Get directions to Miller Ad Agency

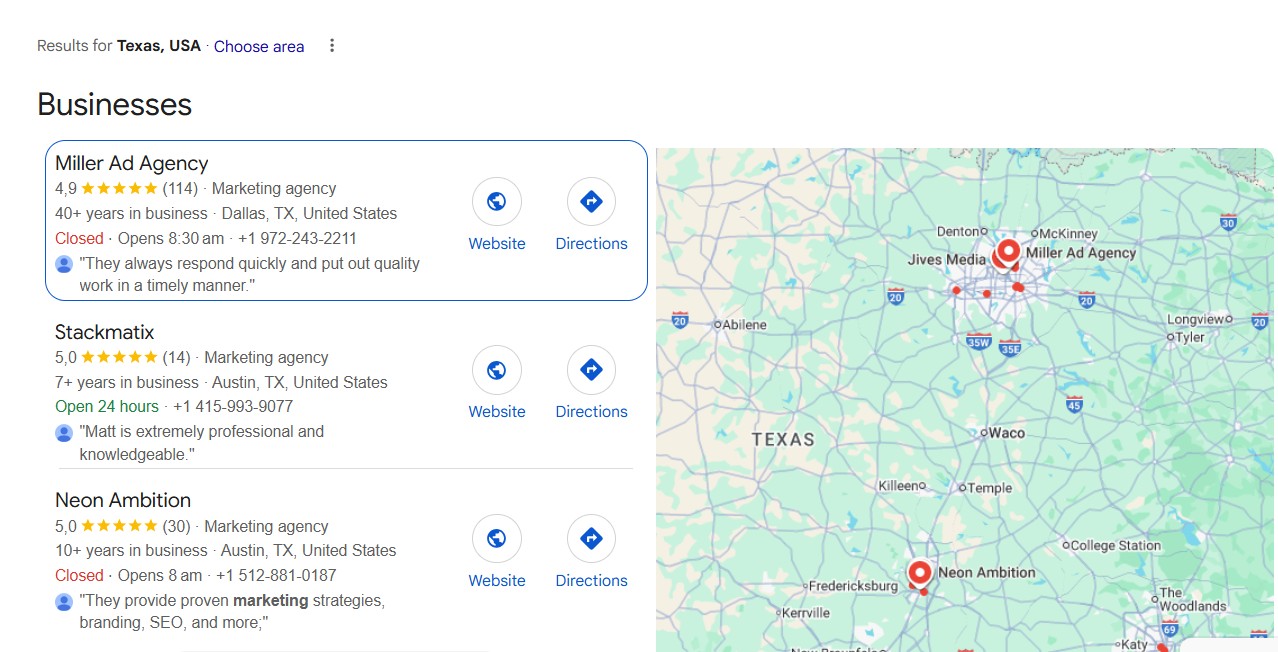pyautogui.click(x=591, y=202)
